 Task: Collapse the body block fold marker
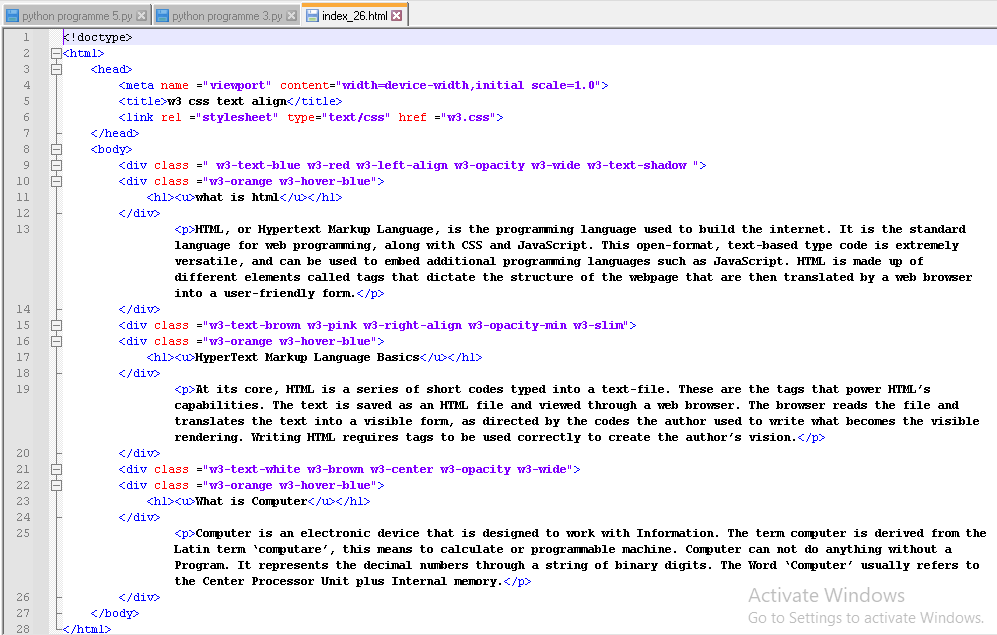[56, 149]
